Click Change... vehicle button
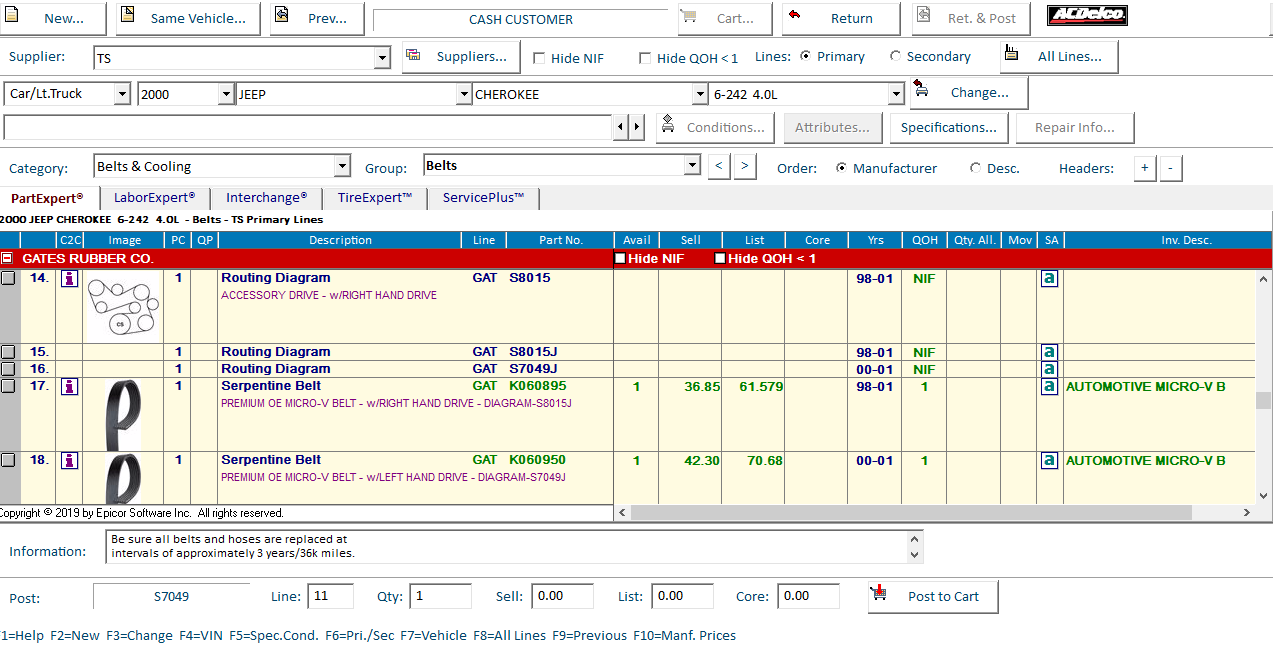Image resolution: width=1273 pixels, height=651 pixels. click(x=968, y=93)
